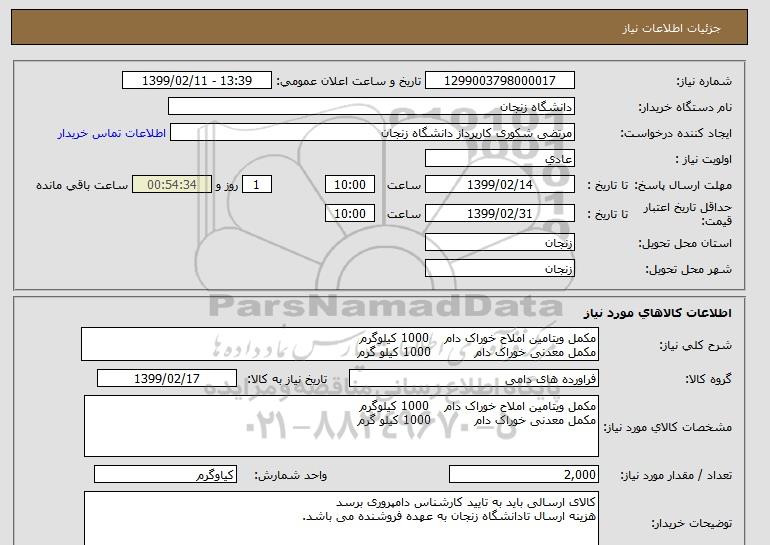
Task: Select the label تعداد / مقدار مورد نیاز
Action: [x=676, y=475]
